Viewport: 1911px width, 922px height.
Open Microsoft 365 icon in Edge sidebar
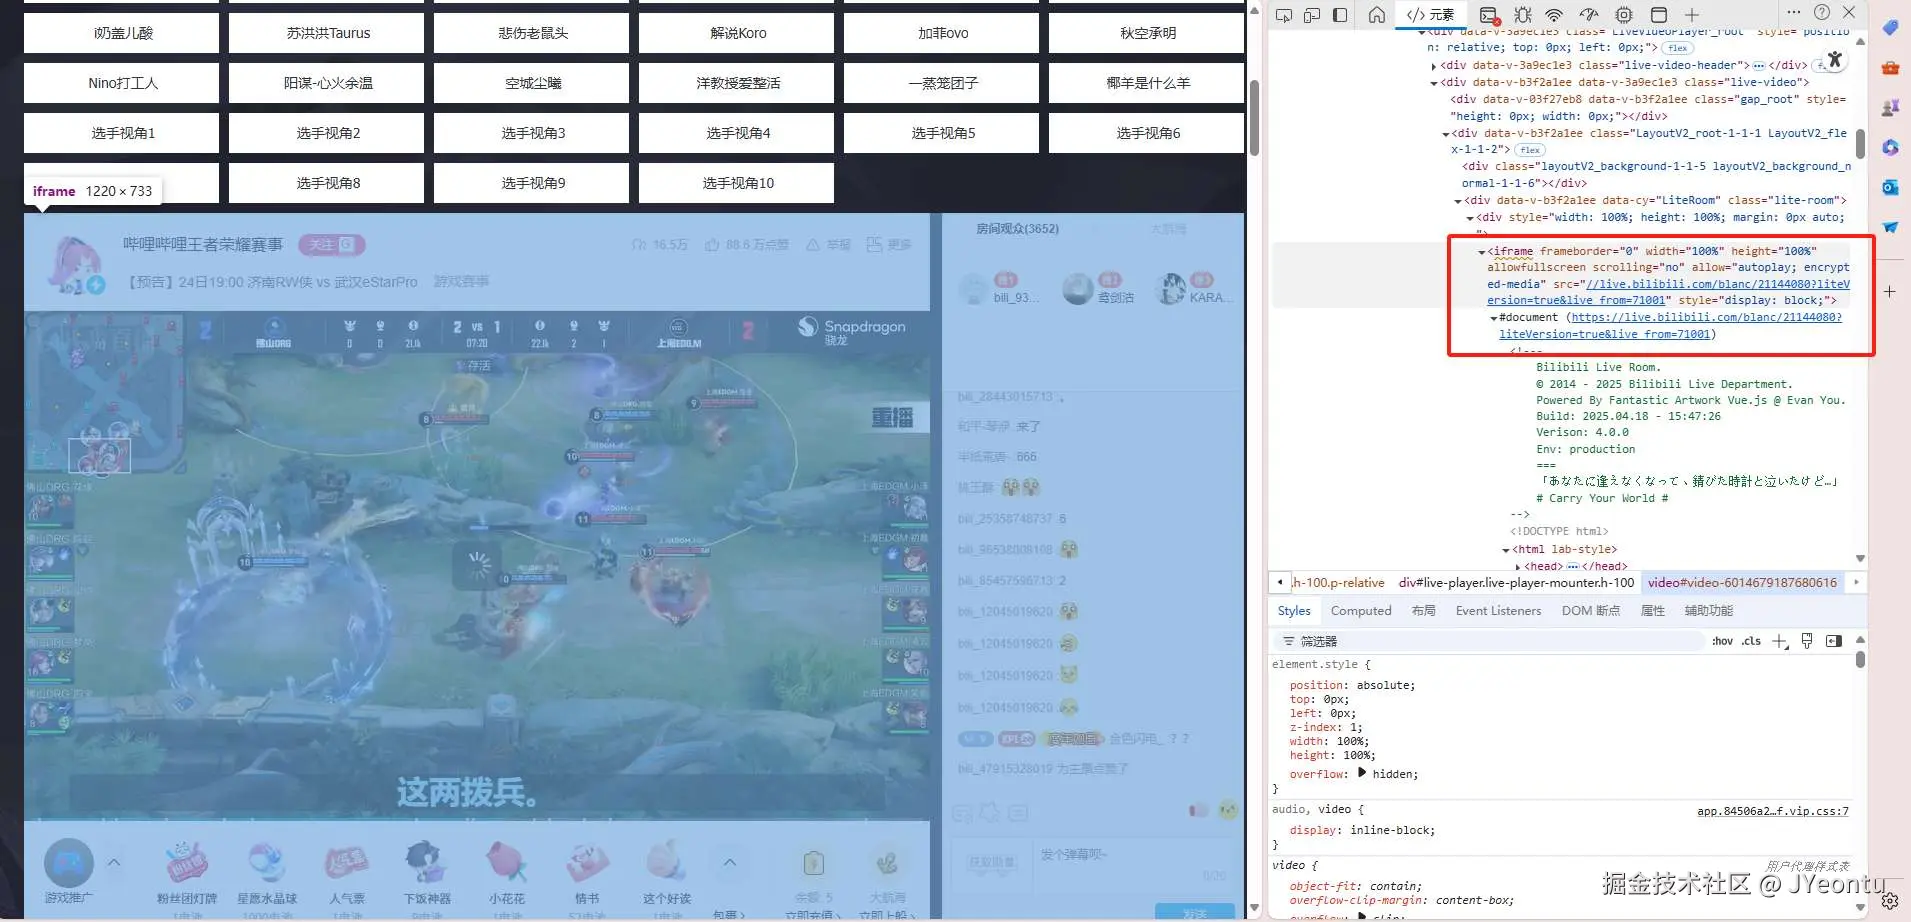point(1890,148)
